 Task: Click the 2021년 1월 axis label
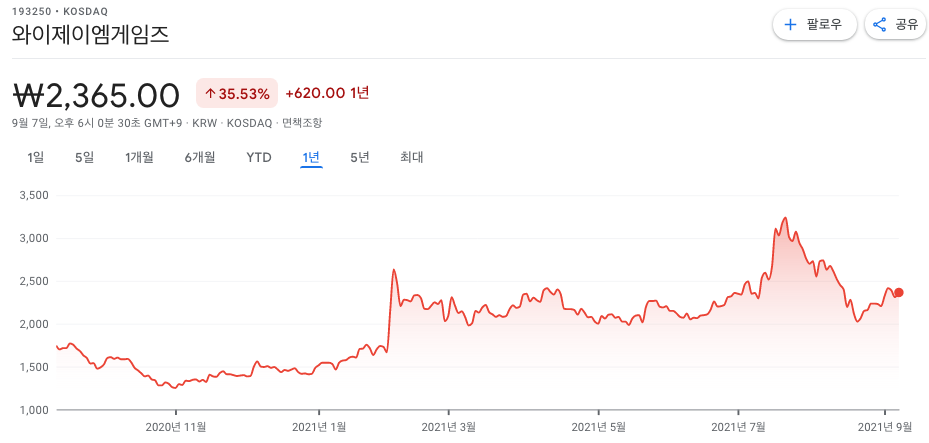tap(320, 426)
